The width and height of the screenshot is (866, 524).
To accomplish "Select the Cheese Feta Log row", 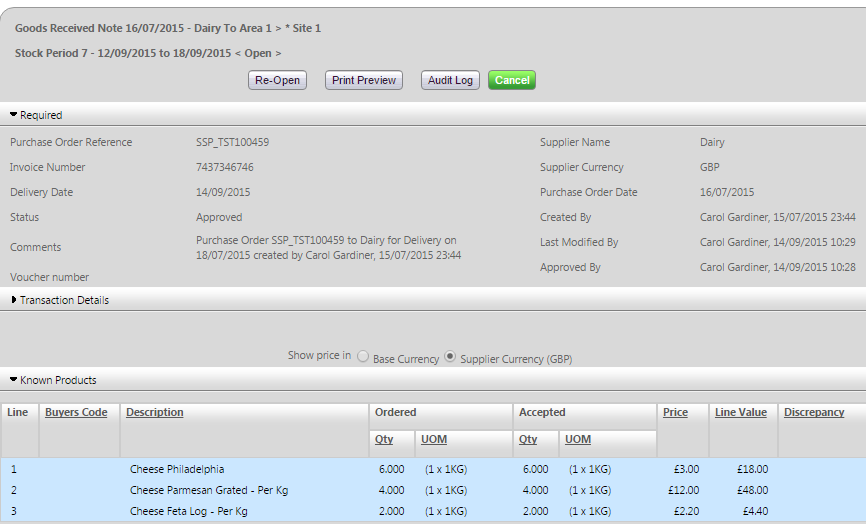I will click(x=188, y=511).
